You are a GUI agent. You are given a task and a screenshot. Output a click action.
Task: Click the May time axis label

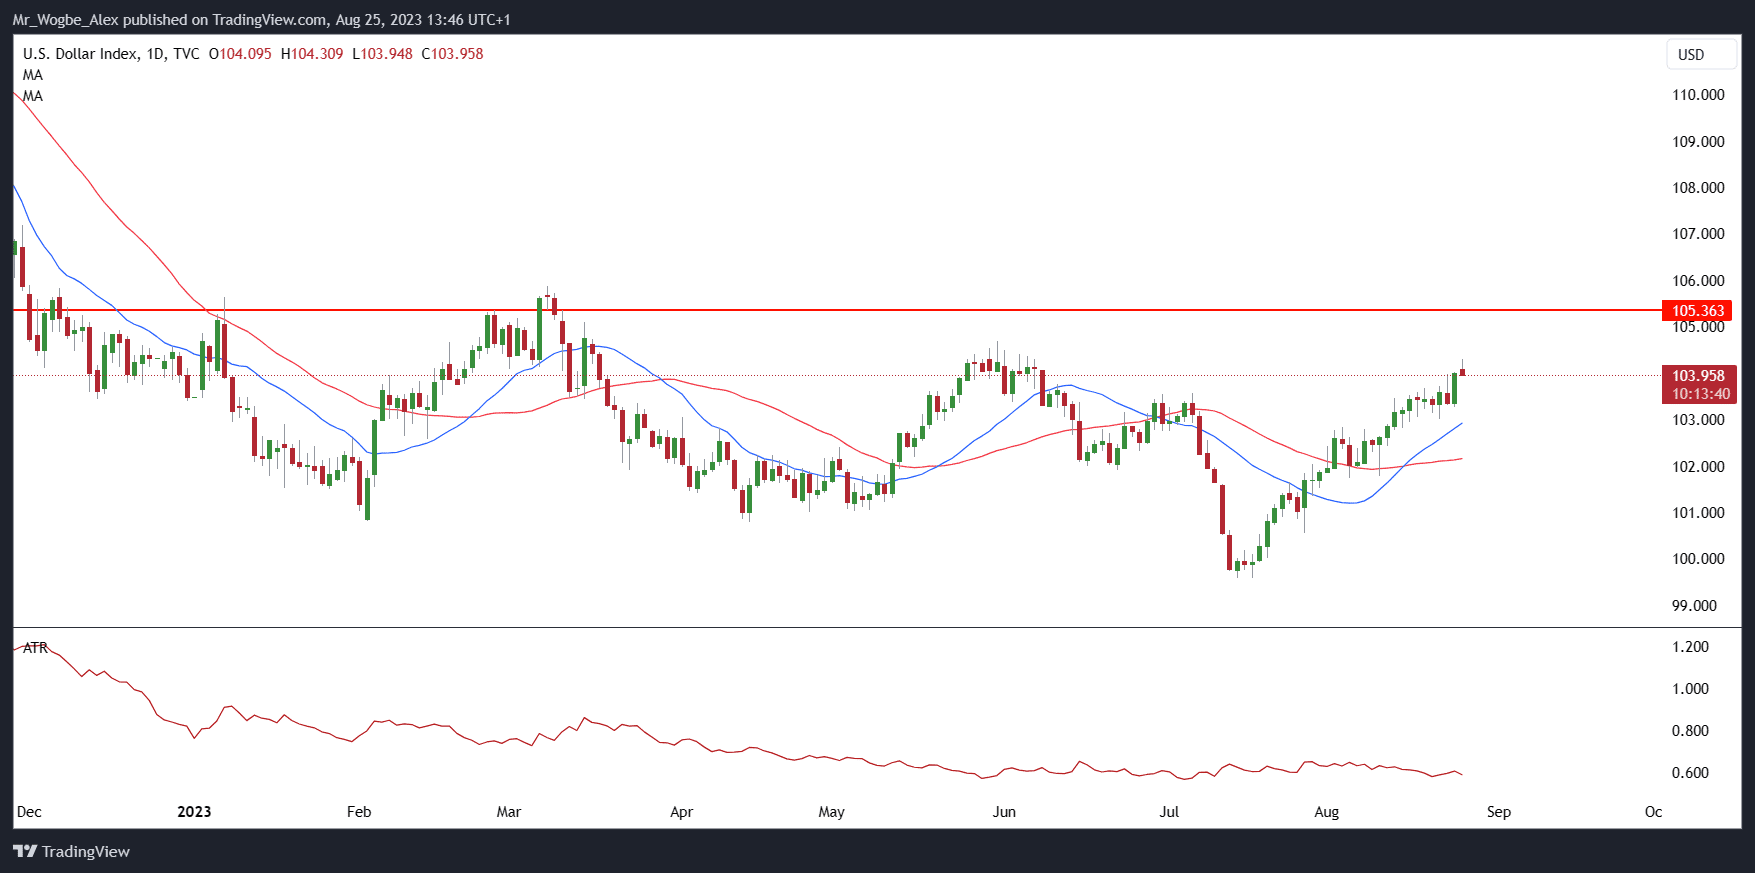[832, 811]
